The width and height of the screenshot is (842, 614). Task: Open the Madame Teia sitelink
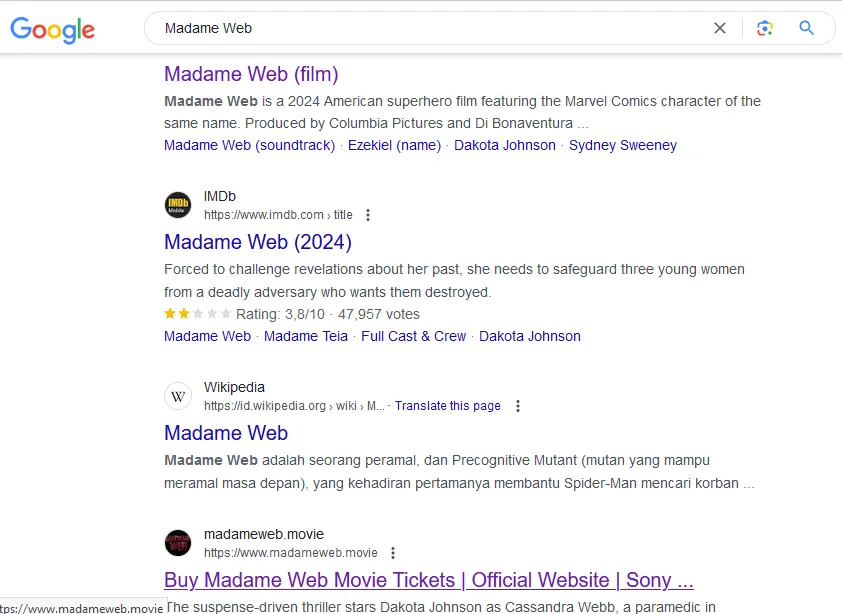(306, 336)
